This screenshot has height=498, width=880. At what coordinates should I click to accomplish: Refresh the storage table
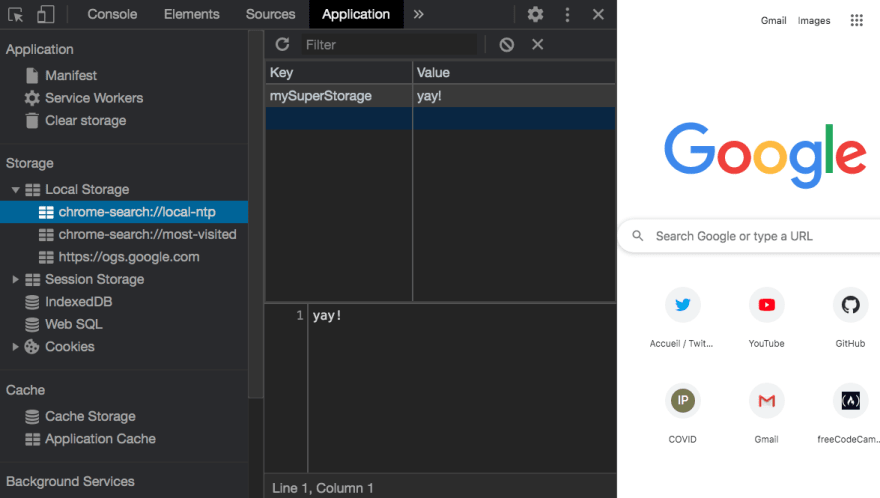click(282, 44)
